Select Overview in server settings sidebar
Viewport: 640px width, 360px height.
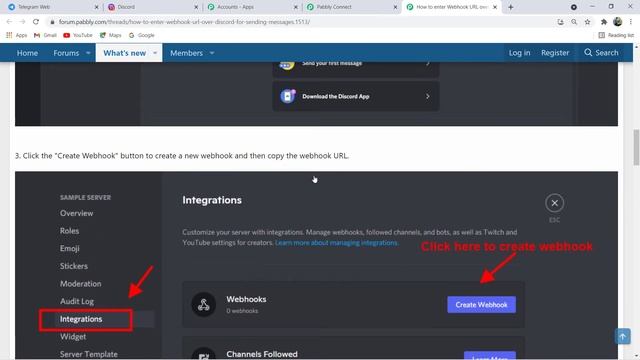[x=76, y=213]
